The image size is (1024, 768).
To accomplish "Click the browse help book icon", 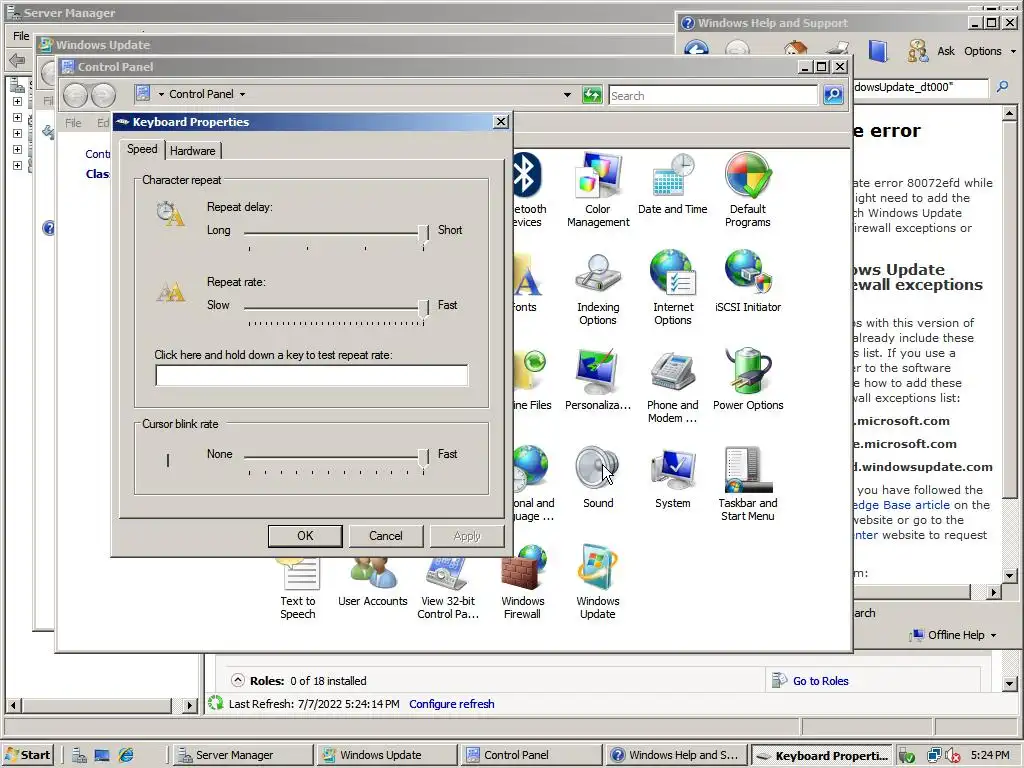I will click(x=878, y=51).
